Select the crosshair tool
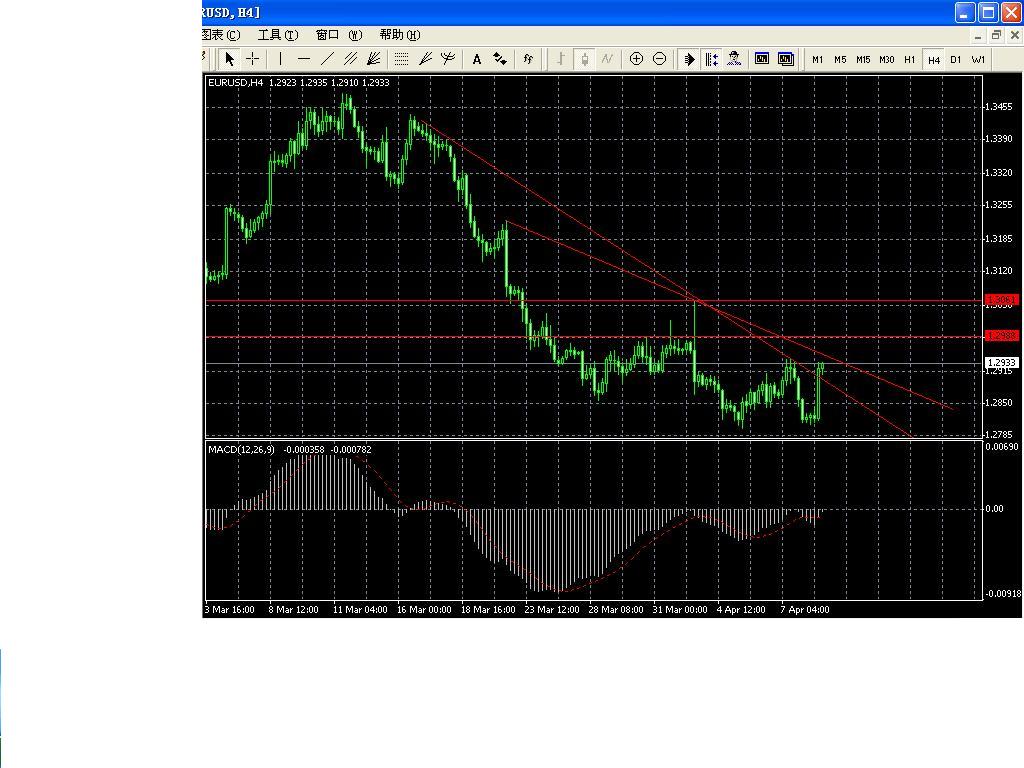This screenshot has height=768, width=1024. point(252,59)
